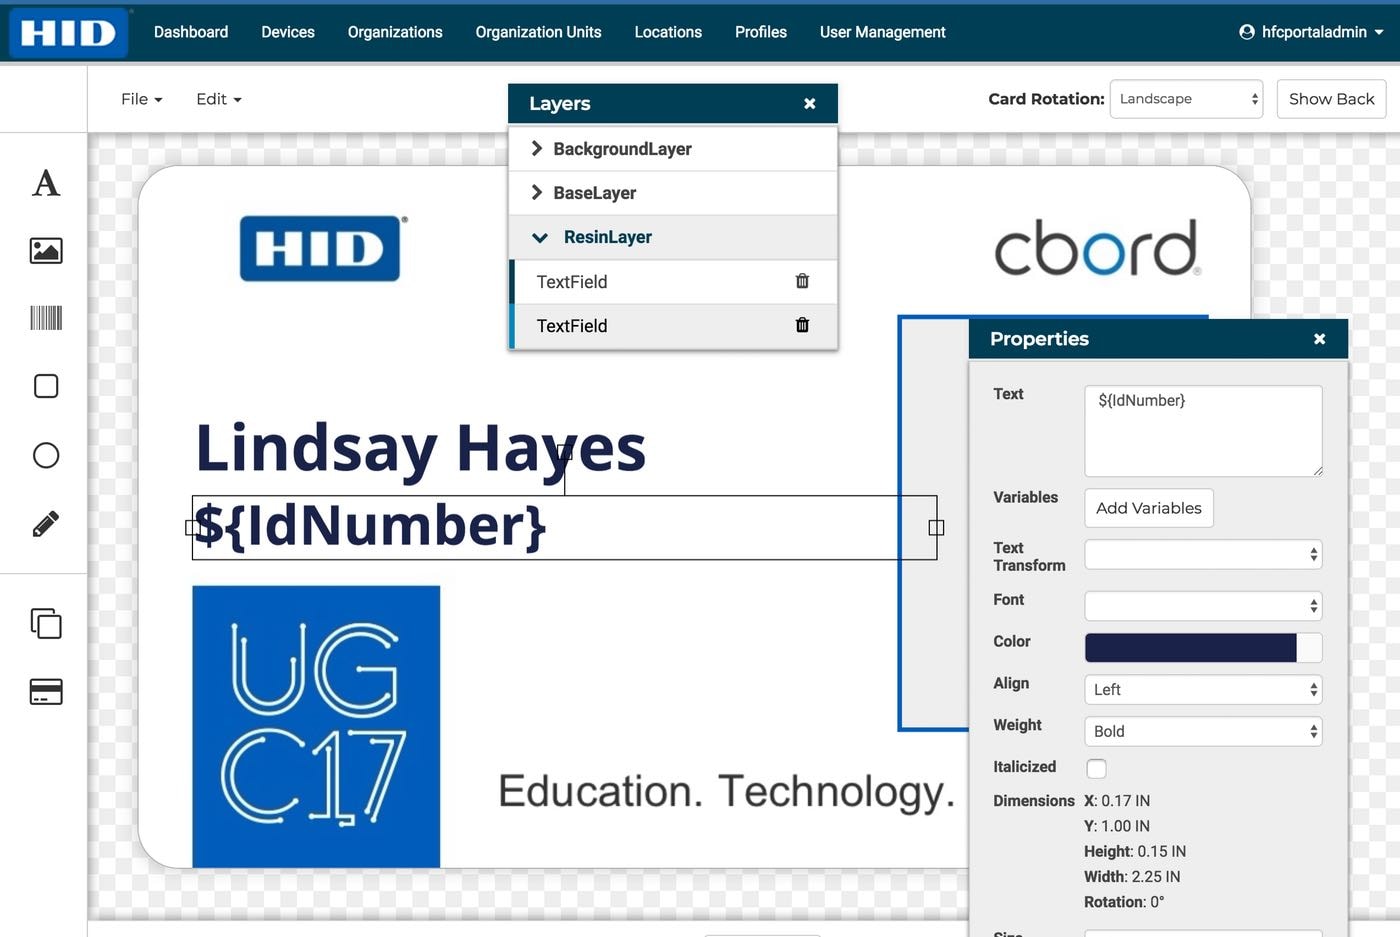1400x937 pixels.
Task: Go to Dashboard
Action: tap(191, 32)
